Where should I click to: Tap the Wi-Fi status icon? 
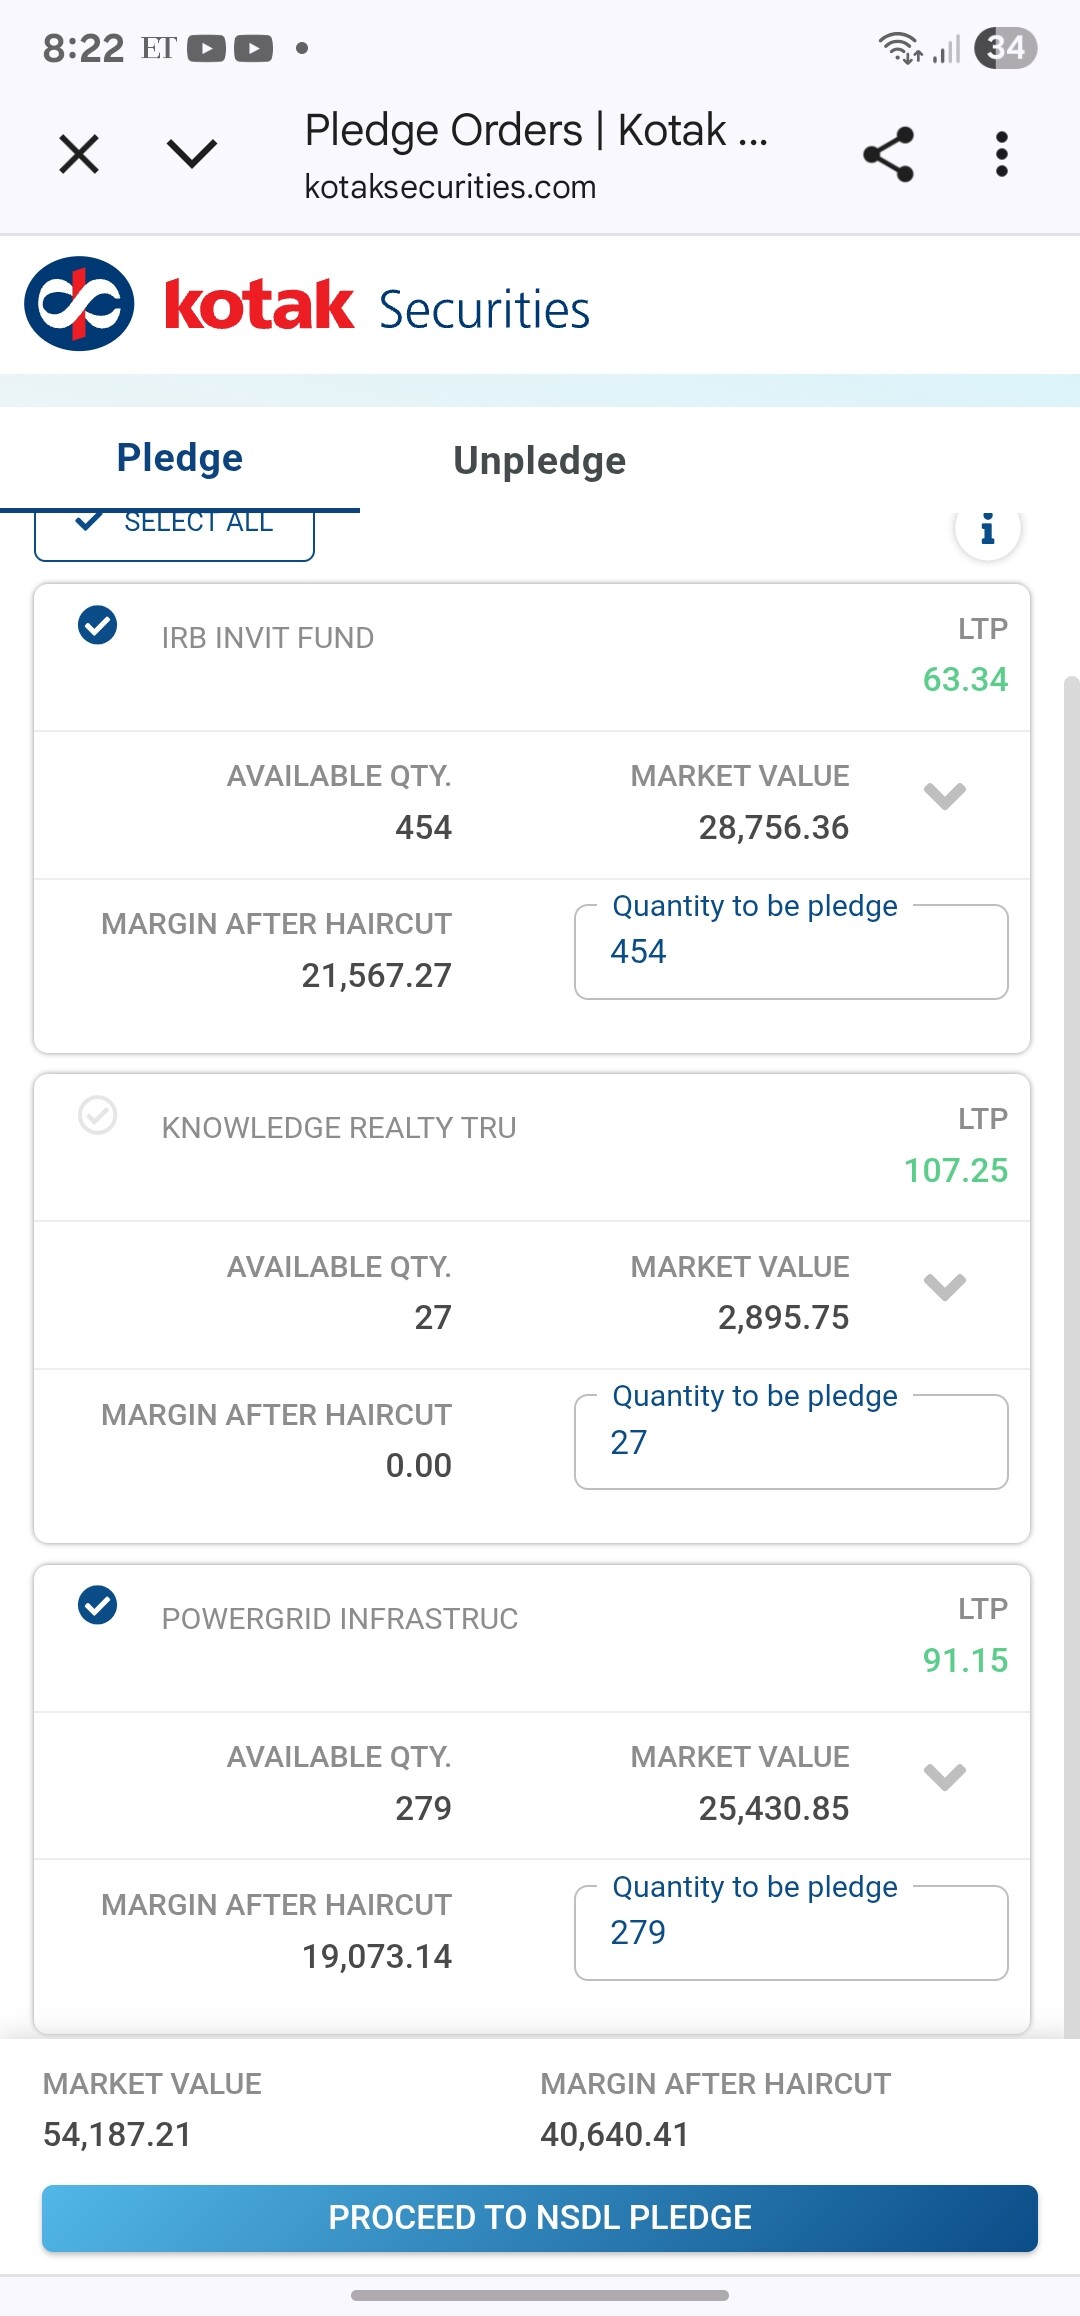click(899, 48)
